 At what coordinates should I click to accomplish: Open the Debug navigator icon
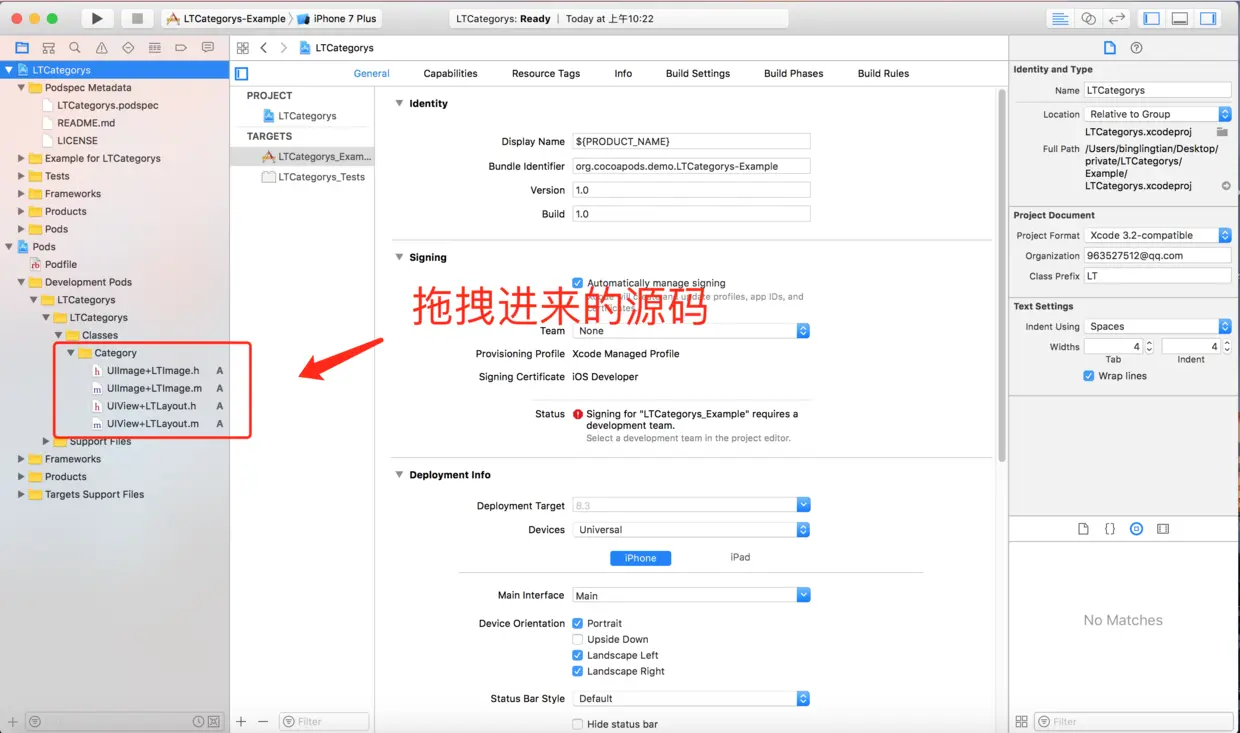point(154,48)
